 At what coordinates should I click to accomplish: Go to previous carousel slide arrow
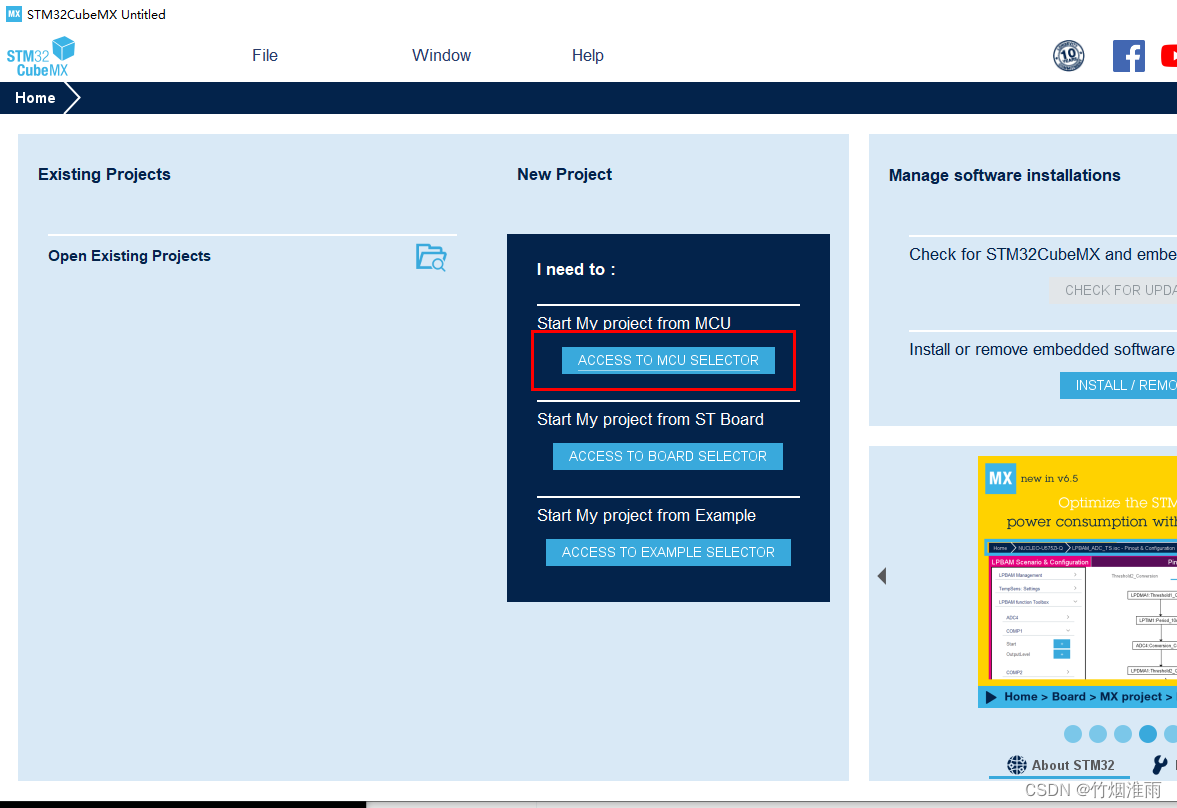pos(882,576)
